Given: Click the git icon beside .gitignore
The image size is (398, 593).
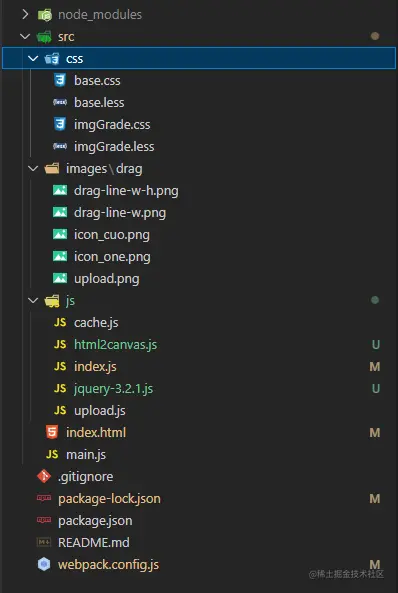Looking at the screenshot, I should point(44,476).
